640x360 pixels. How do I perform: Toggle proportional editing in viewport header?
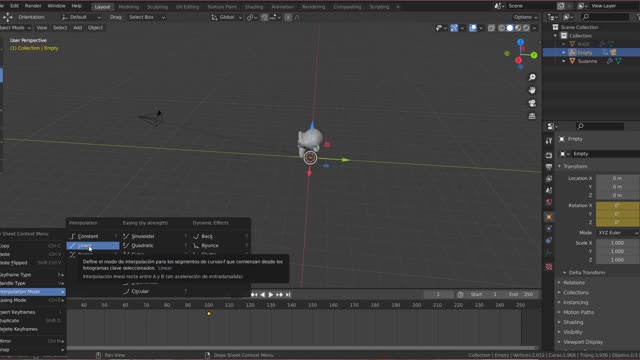[x=288, y=17]
